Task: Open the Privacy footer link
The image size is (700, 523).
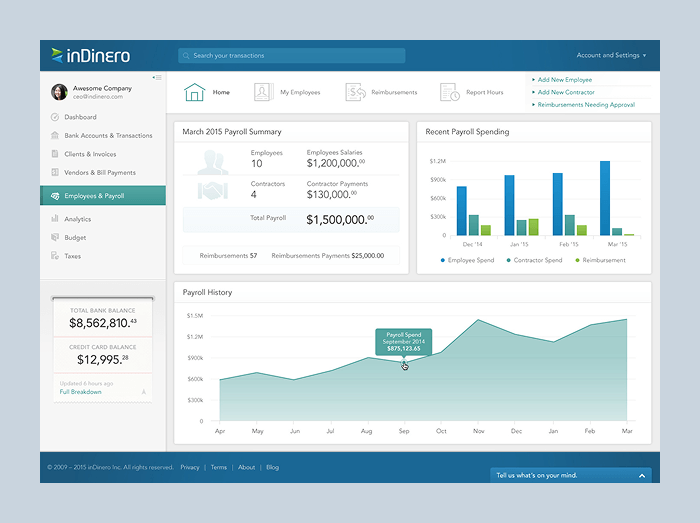Action: tap(190, 467)
